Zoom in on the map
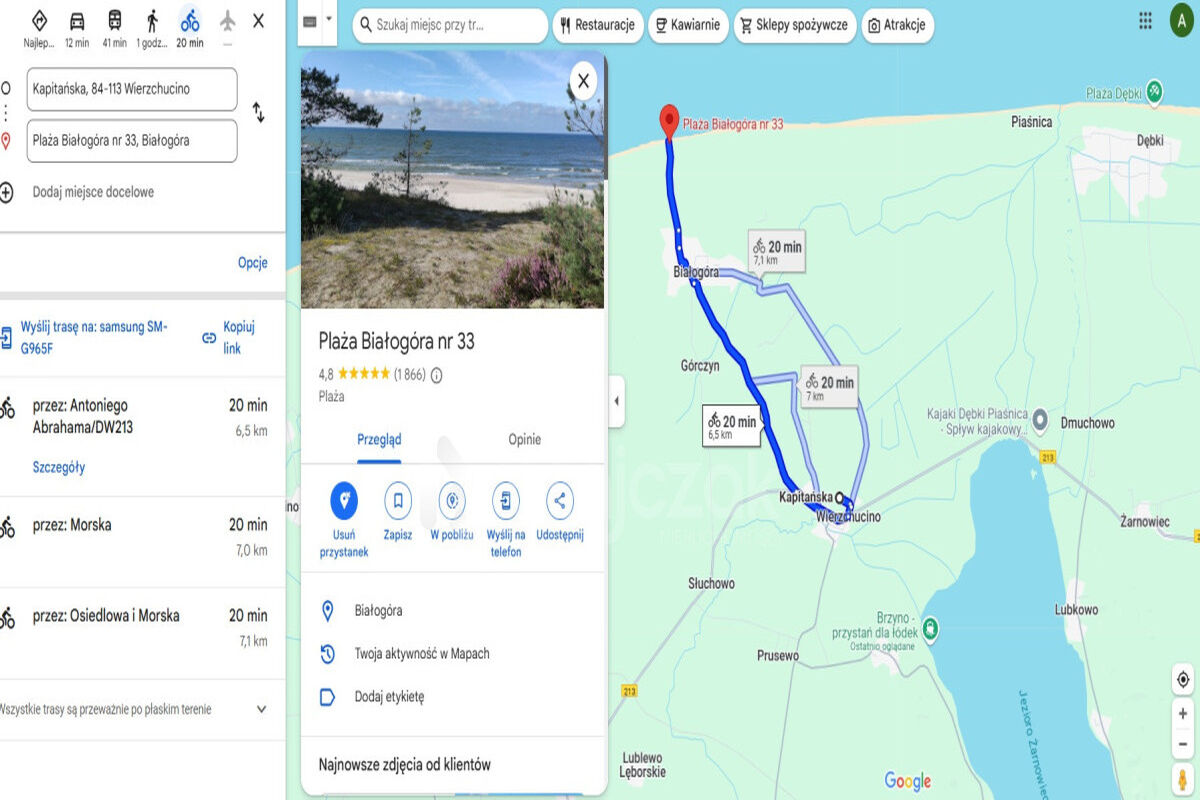1200x800 pixels. [1183, 714]
